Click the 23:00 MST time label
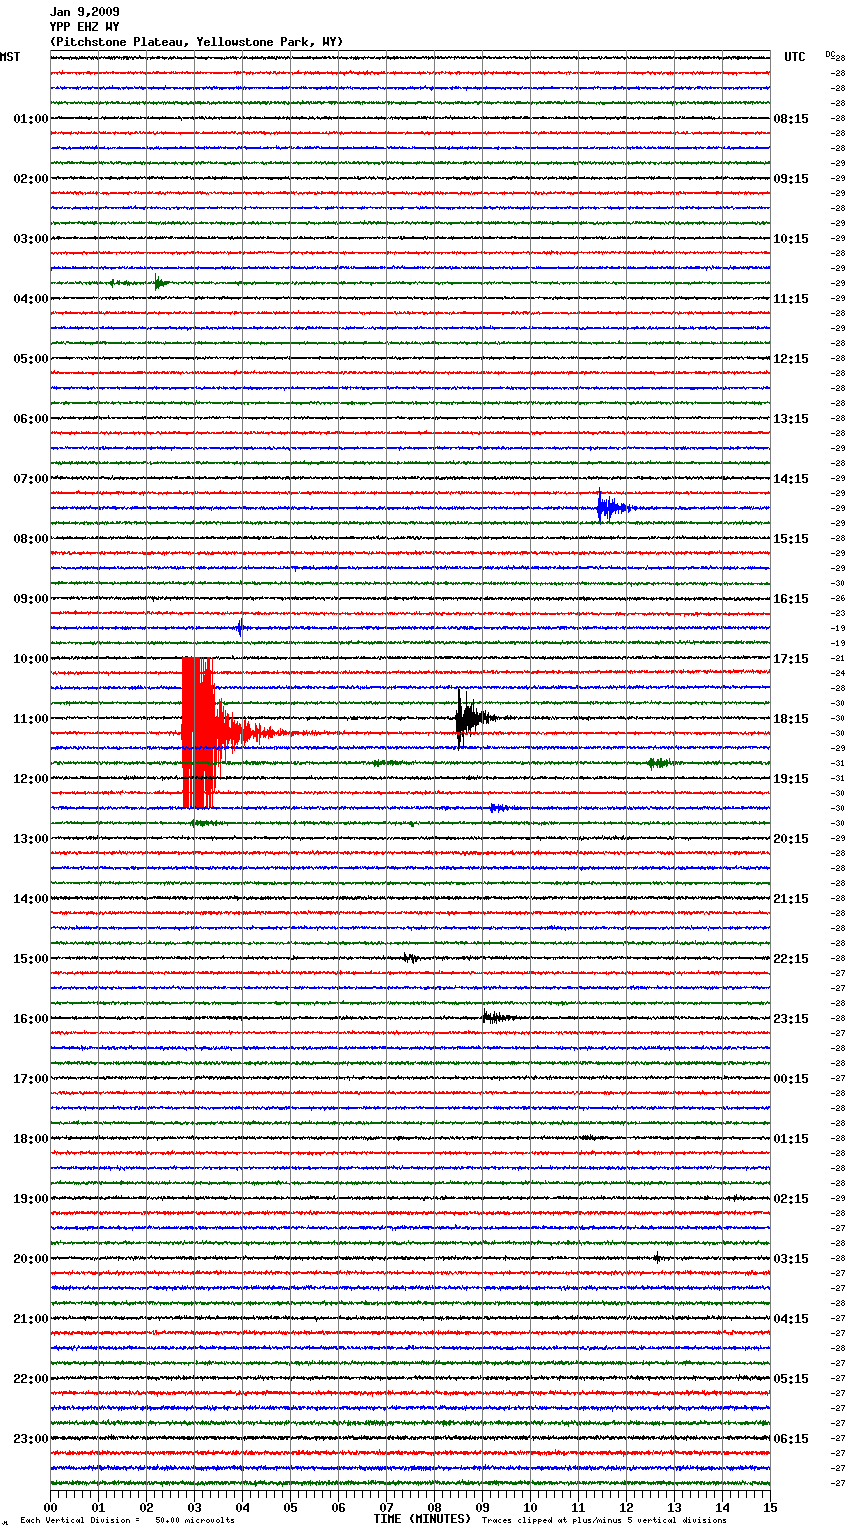The image size is (850, 1534). tap(30, 1439)
